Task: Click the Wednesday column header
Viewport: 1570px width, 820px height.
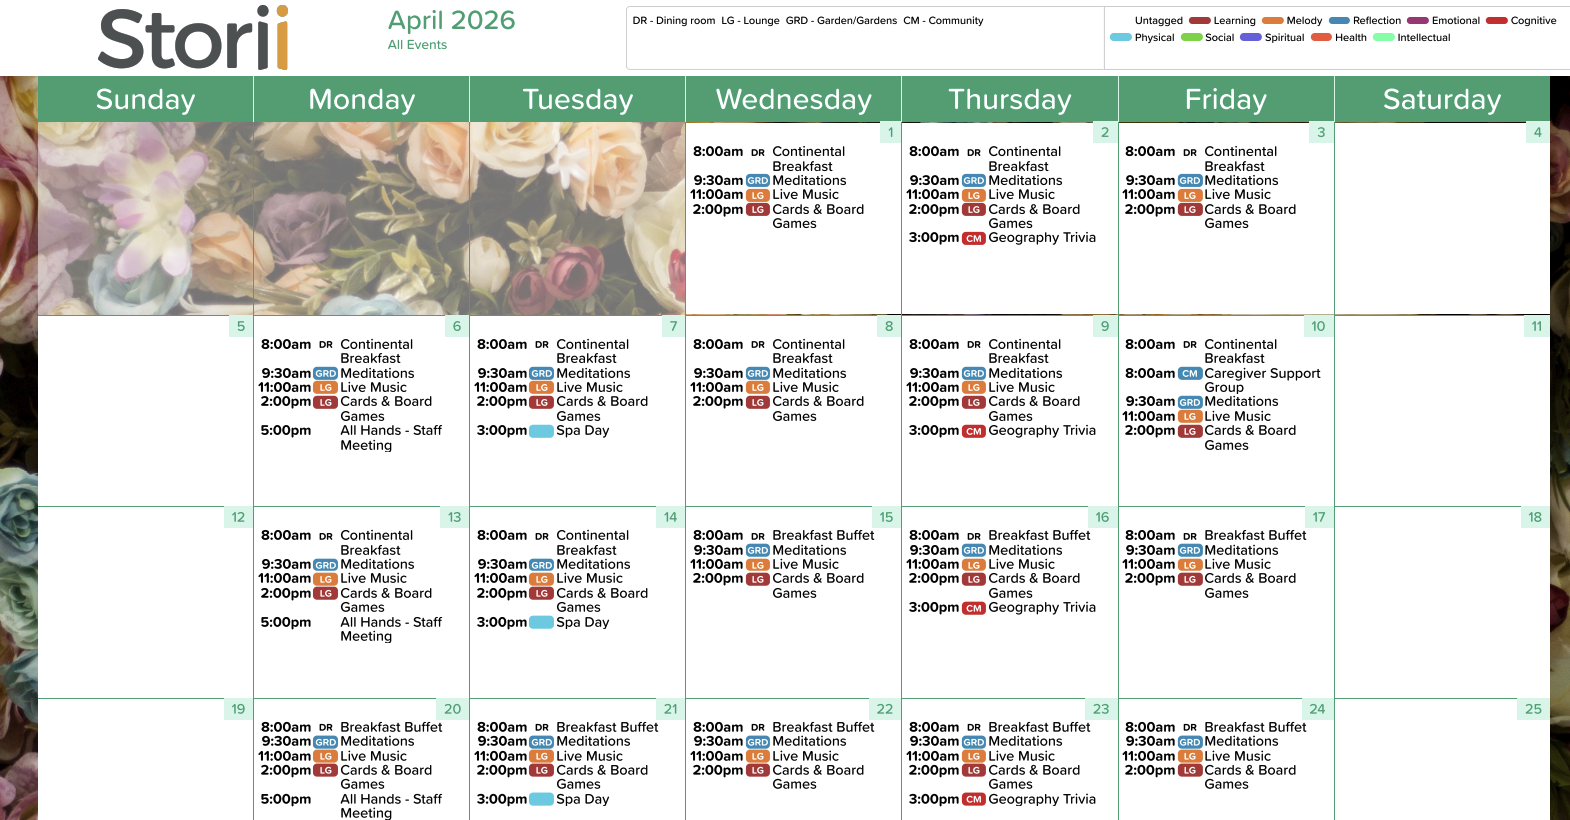Action: (793, 100)
